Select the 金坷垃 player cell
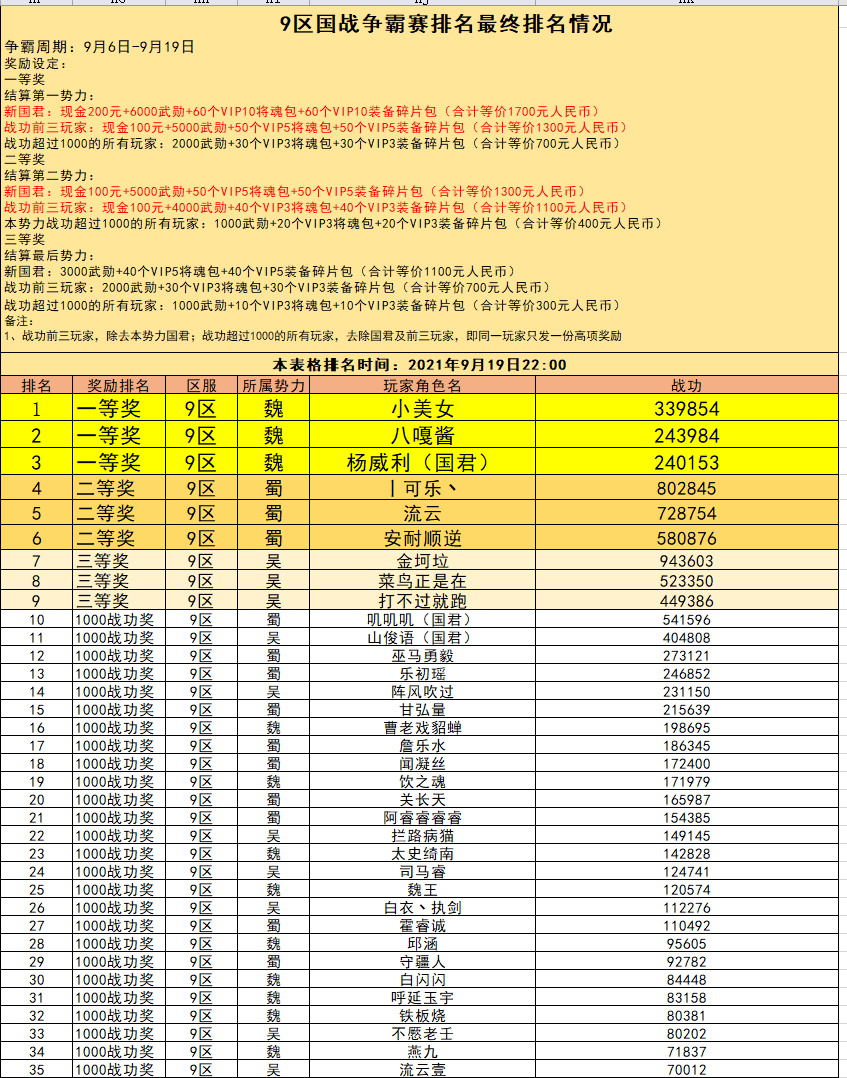 pos(422,561)
